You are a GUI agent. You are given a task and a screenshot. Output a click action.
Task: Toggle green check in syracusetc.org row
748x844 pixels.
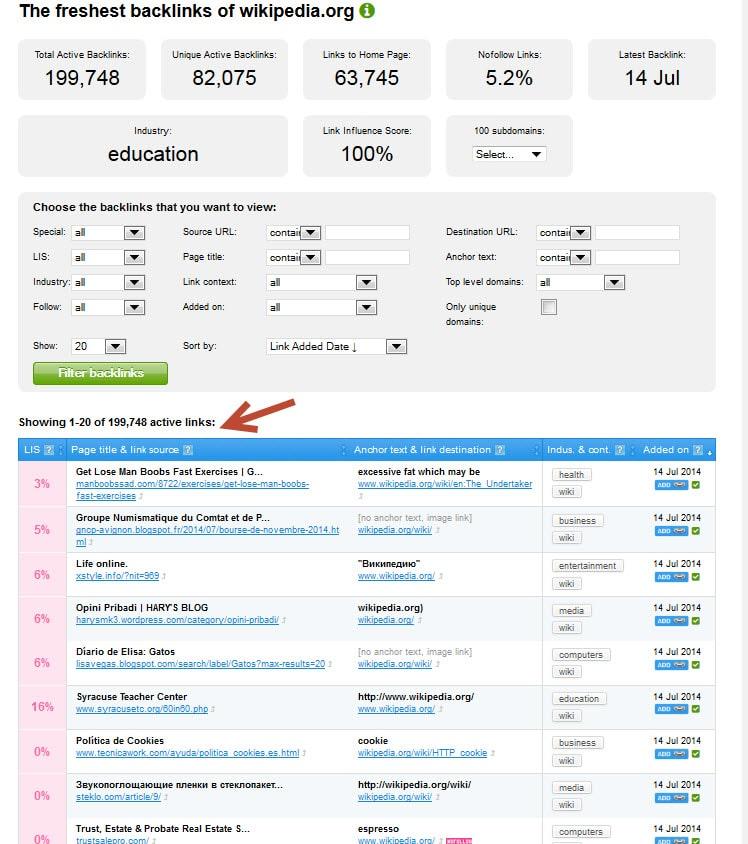[x=696, y=709]
